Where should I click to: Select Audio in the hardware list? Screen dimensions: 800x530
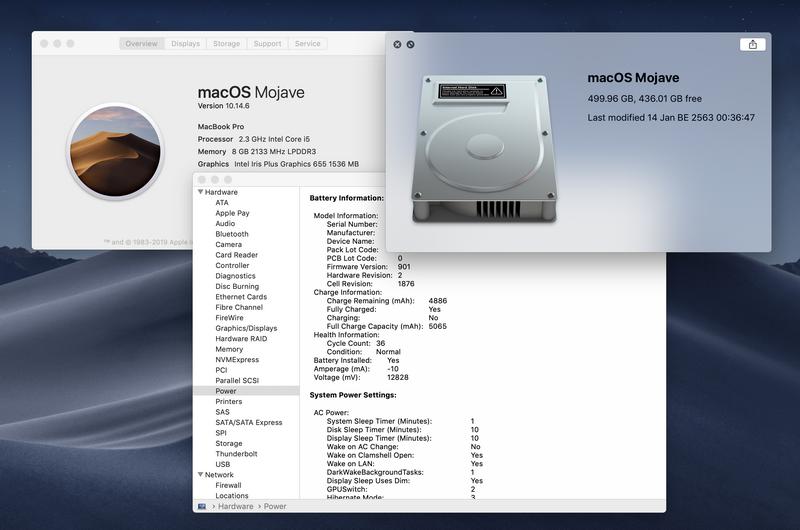[x=225, y=223]
